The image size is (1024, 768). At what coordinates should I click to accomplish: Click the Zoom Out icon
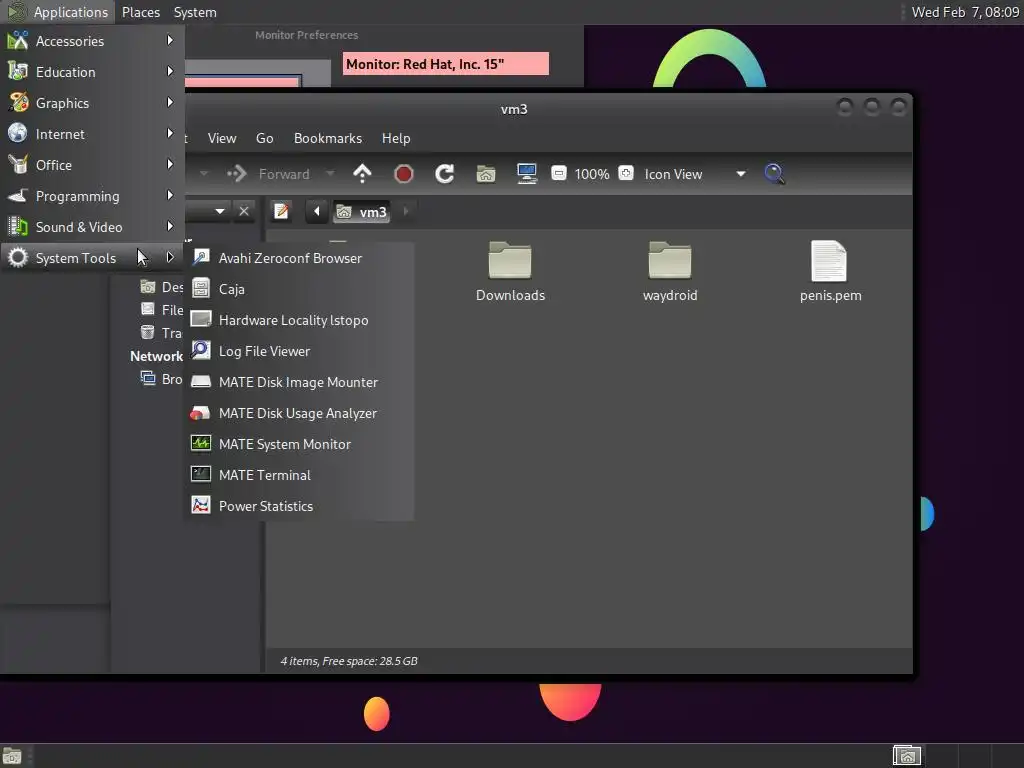[558, 173]
